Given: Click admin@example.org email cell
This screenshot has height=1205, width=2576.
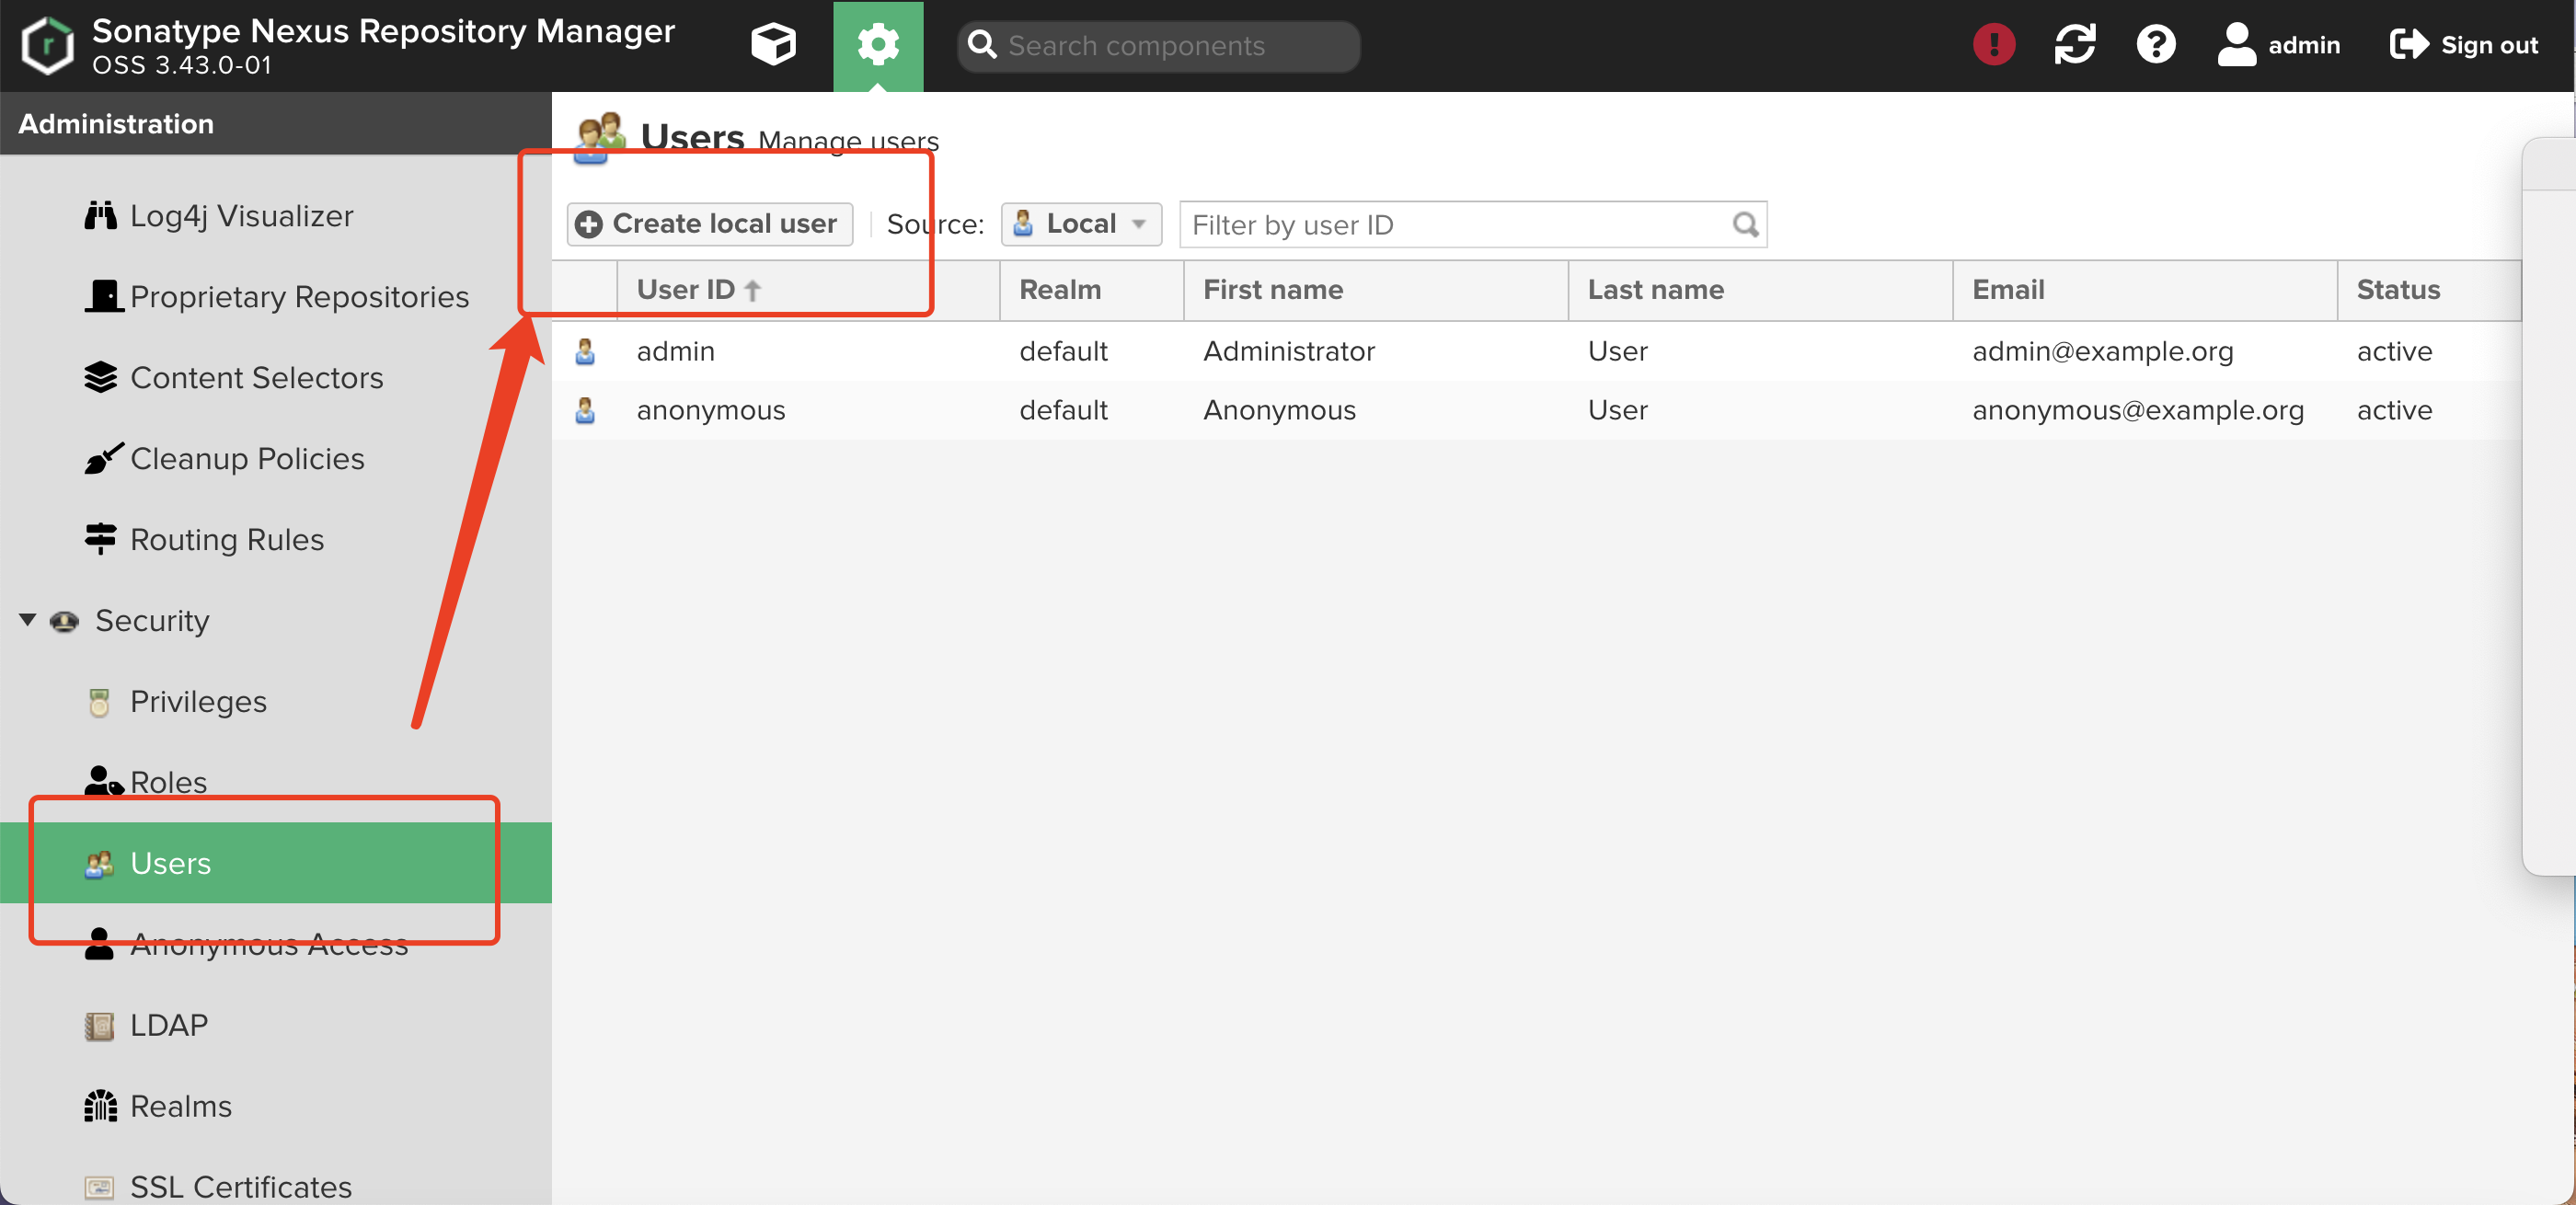Looking at the screenshot, I should click(x=2102, y=351).
